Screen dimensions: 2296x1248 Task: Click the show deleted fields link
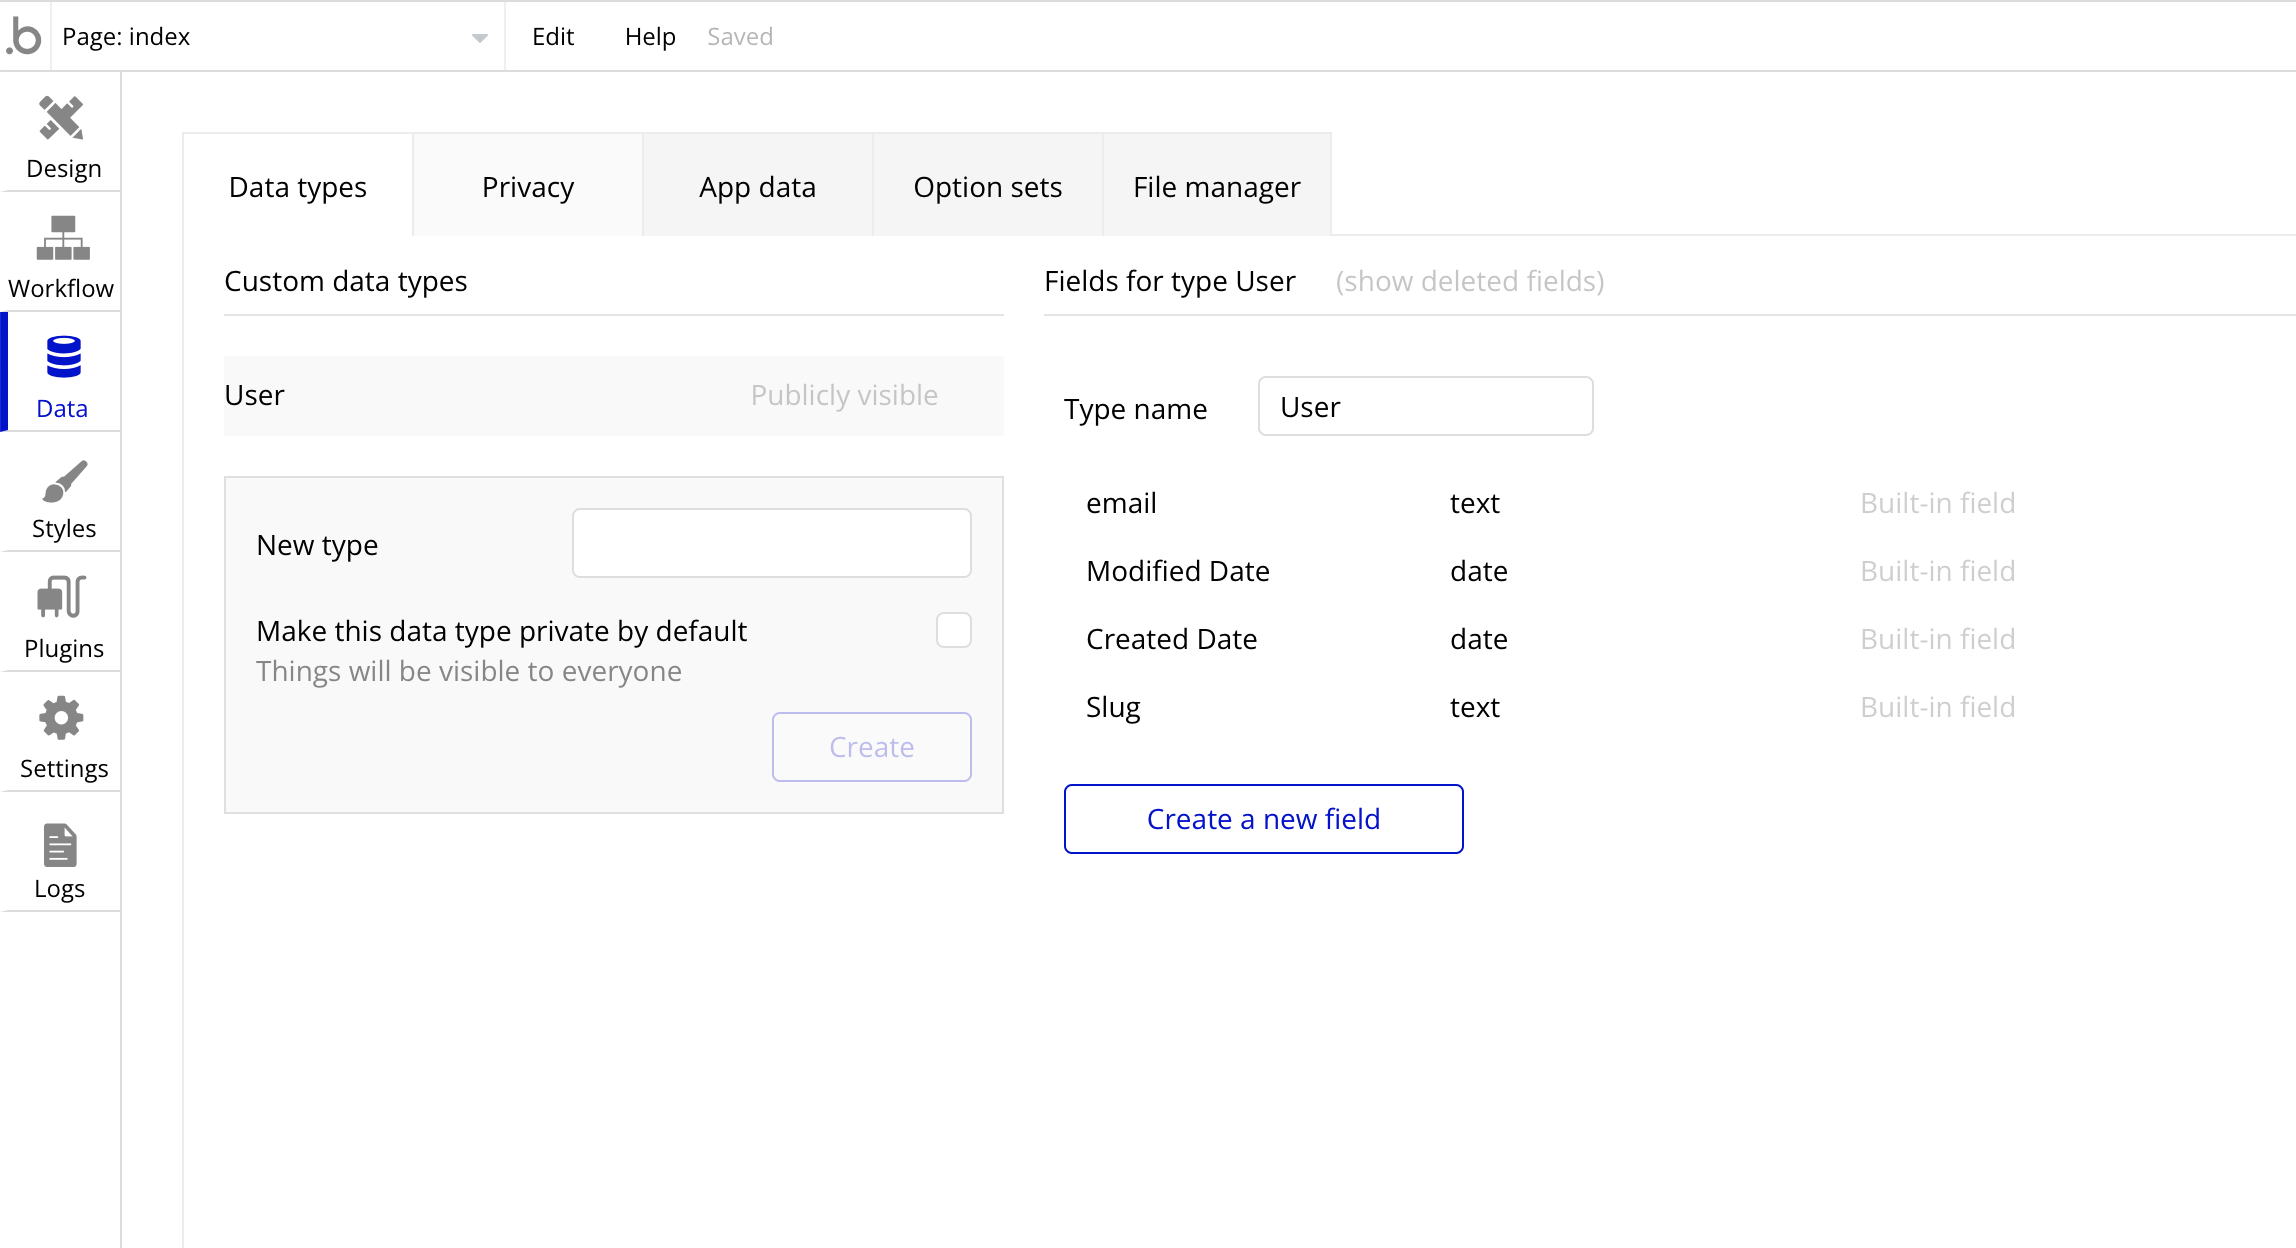tap(1469, 282)
